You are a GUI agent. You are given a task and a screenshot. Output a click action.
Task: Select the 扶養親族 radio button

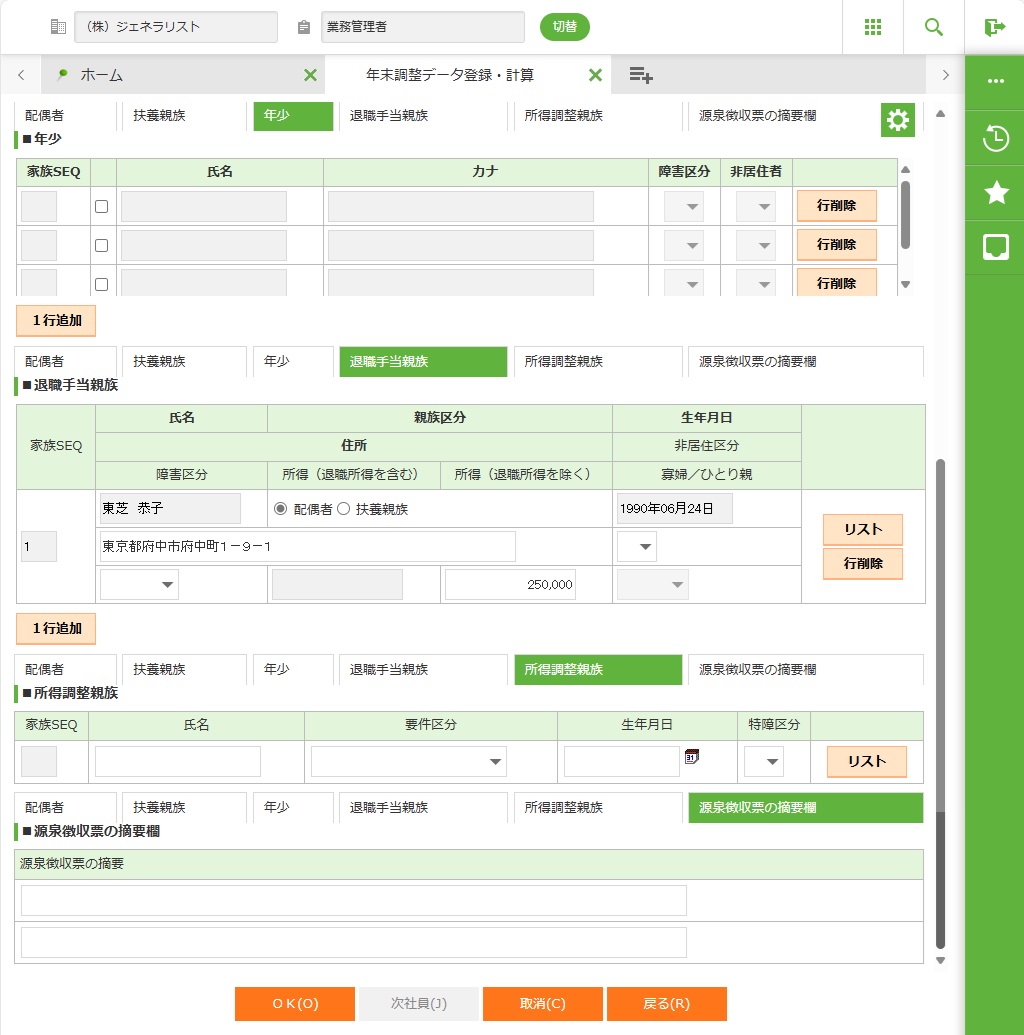[344, 509]
